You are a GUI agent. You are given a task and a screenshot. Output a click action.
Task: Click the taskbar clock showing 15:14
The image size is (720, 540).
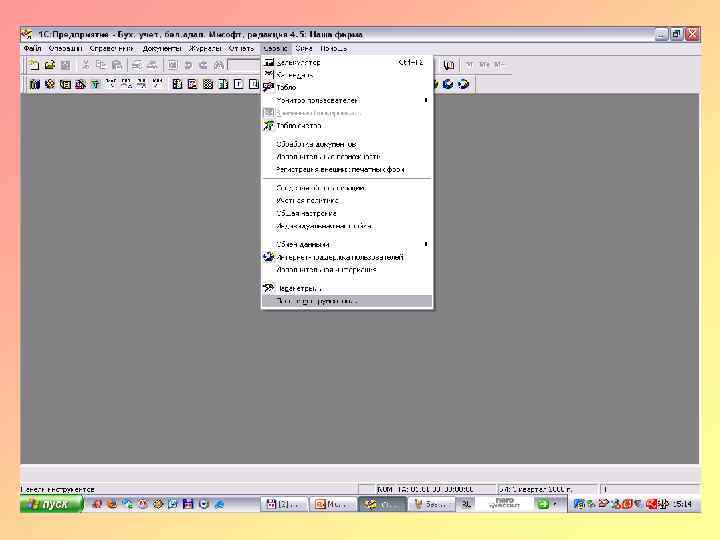click(683, 504)
